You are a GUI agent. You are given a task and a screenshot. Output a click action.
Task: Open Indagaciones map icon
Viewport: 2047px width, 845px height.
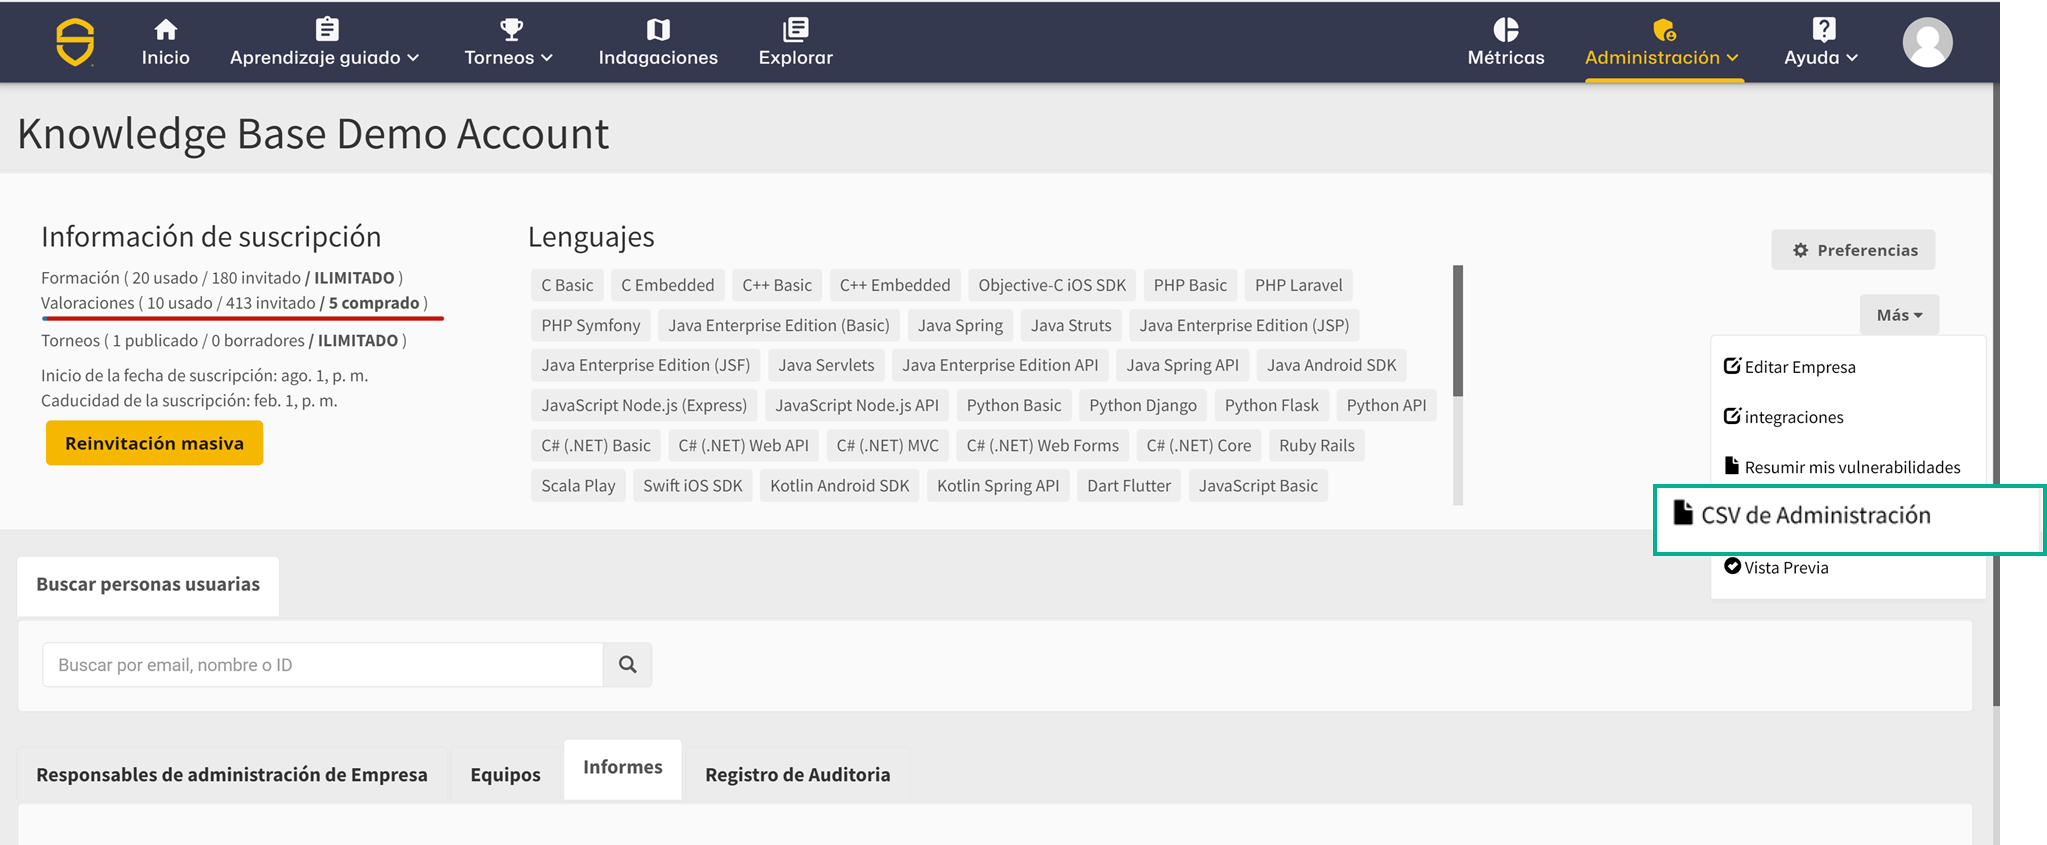pyautogui.click(x=658, y=29)
